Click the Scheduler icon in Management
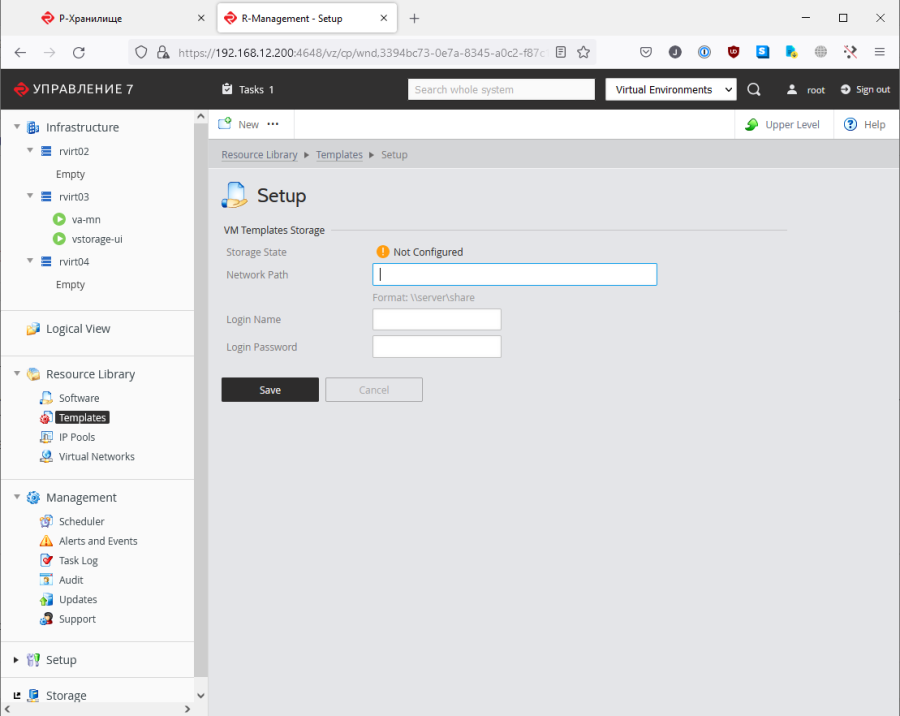 [46, 522]
